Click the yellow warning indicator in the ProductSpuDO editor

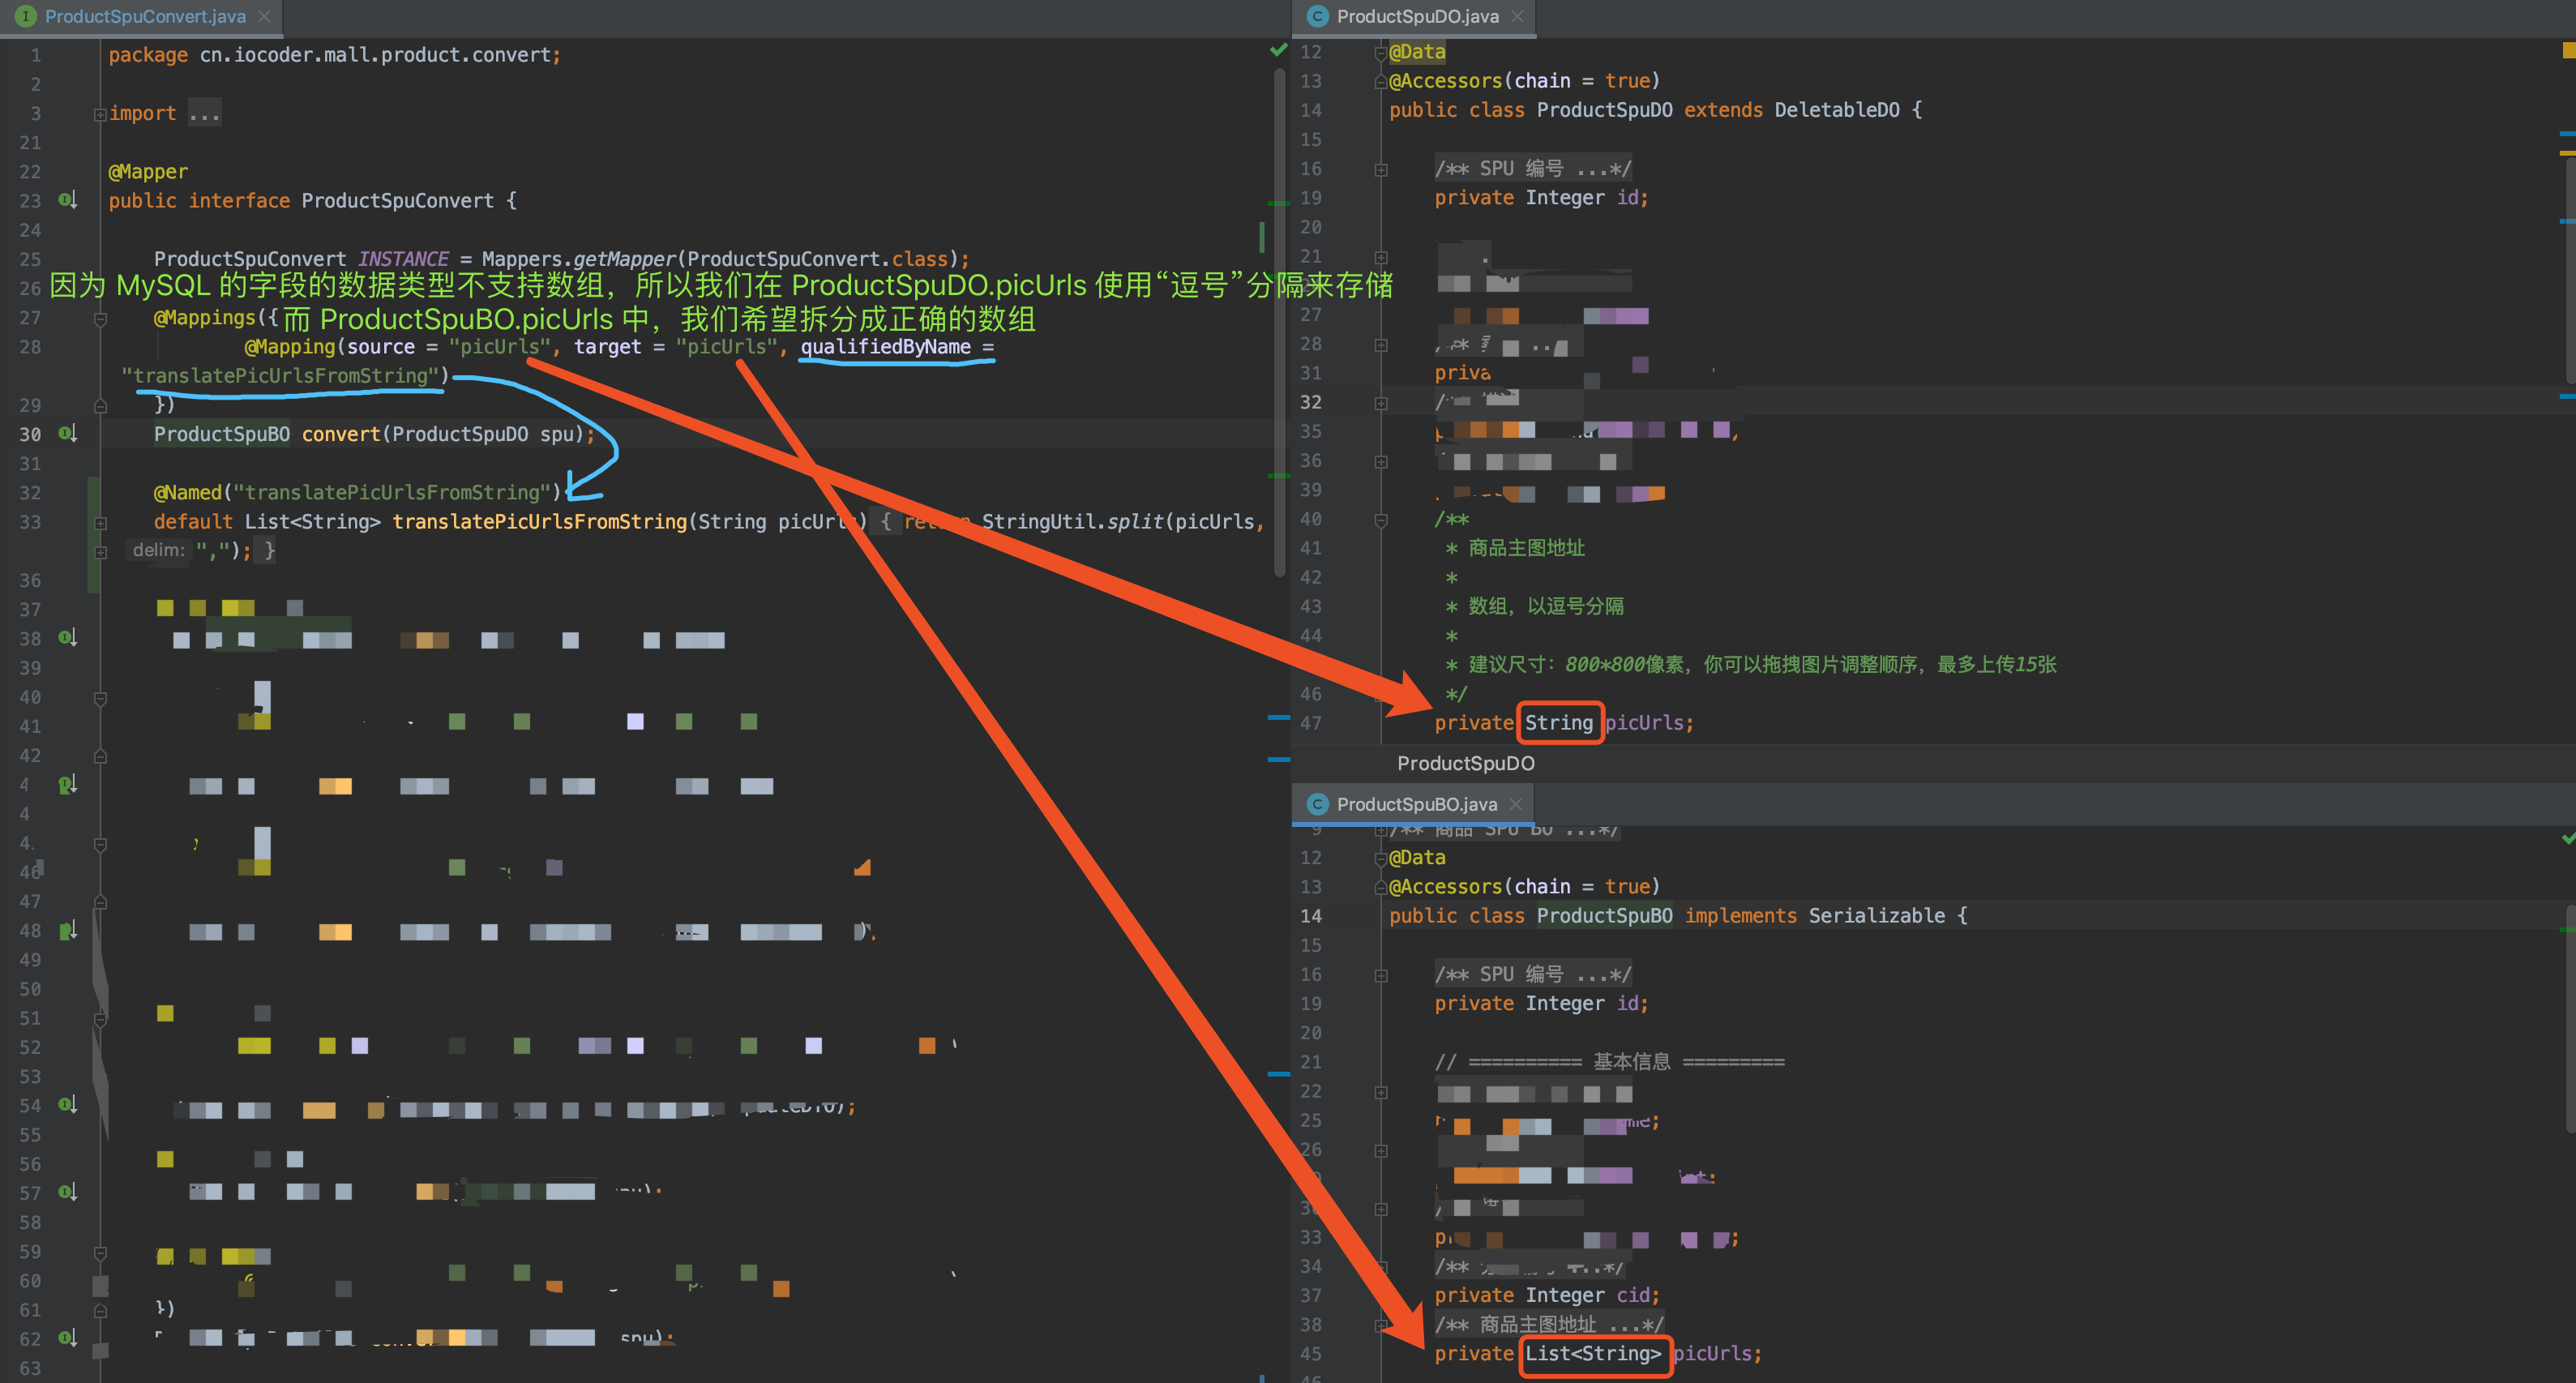coord(2568,50)
